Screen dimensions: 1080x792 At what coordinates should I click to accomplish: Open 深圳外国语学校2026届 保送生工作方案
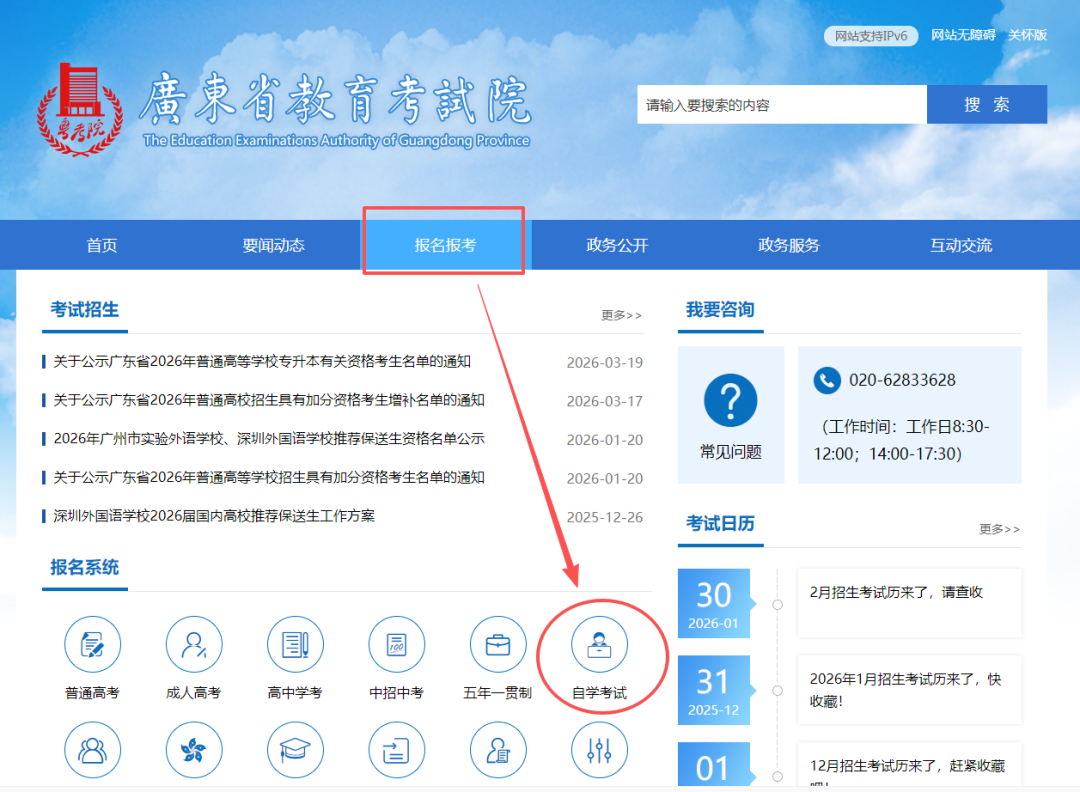[214, 516]
